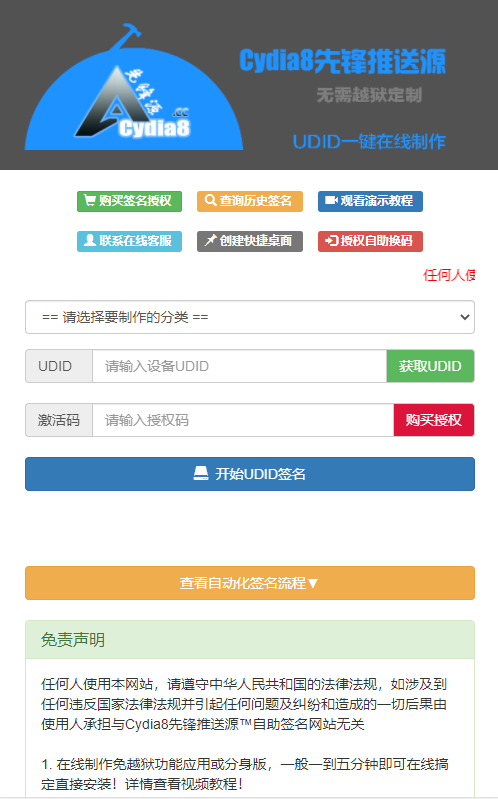Click the shopping cart icon on 购买签名授权
Viewport: 498px width, 799px height.
tap(90, 201)
